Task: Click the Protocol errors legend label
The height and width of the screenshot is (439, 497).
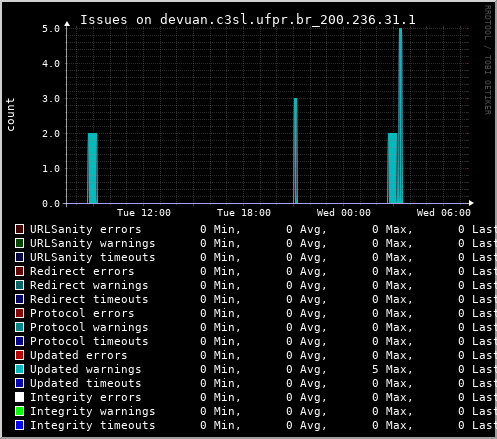Action: point(82,313)
